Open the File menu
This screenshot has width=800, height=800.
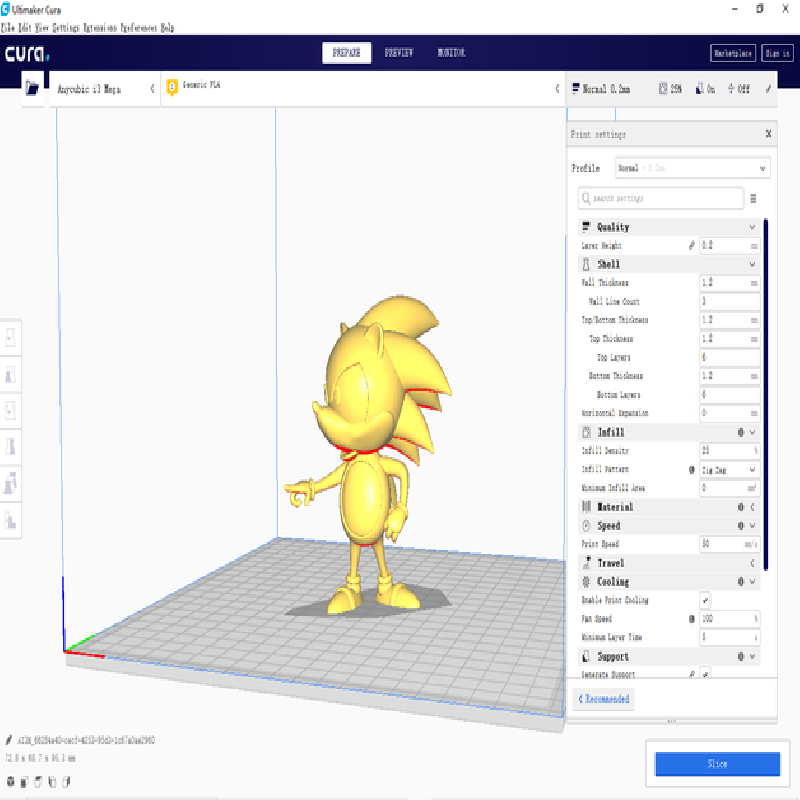point(8,28)
